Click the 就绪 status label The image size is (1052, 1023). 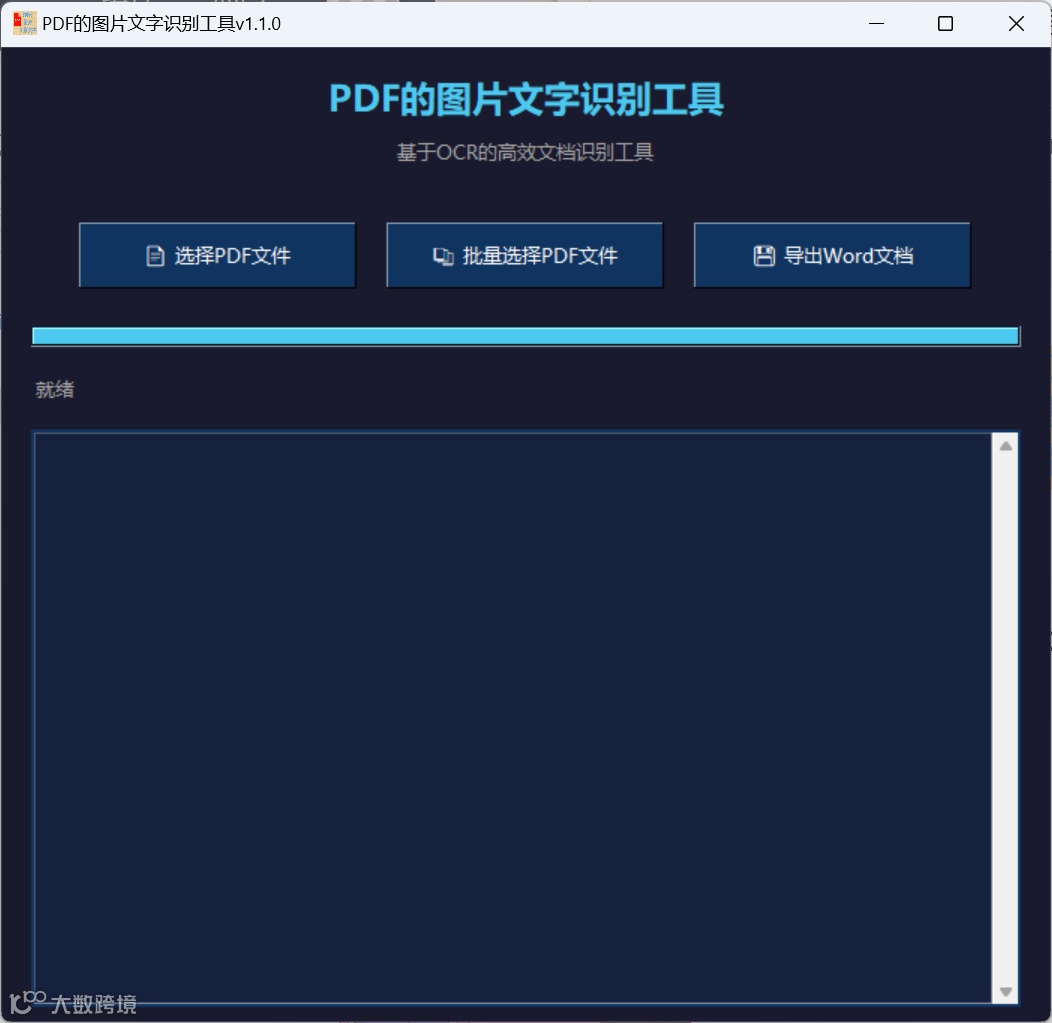click(x=54, y=389)
